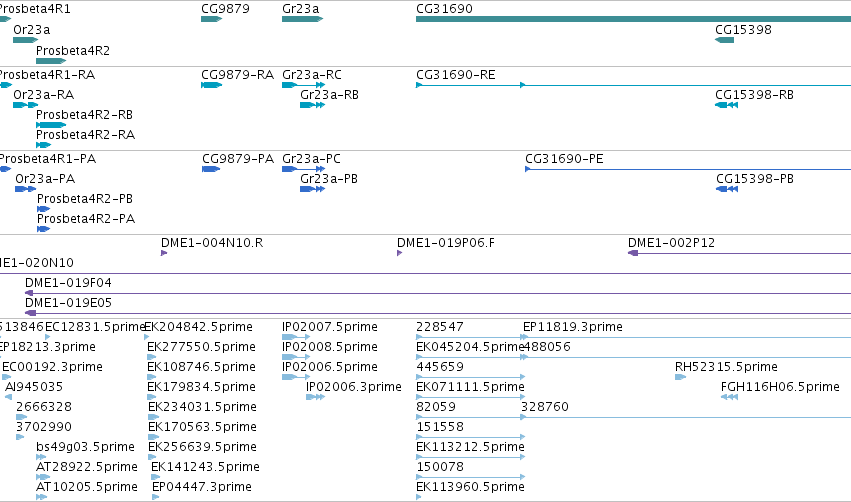Select EST EK071111.5prime

point(470,387)
